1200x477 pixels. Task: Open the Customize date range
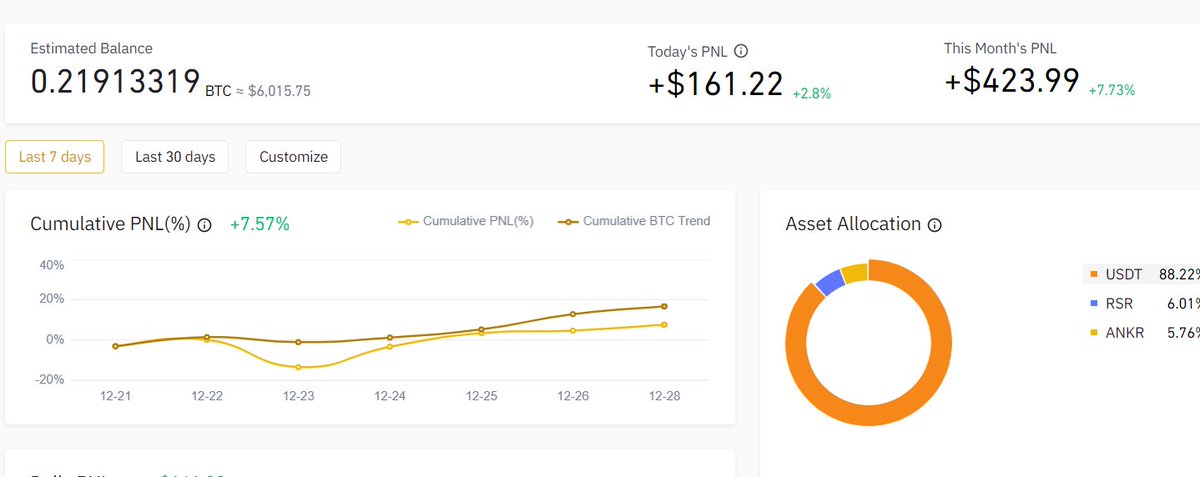coord(293,157)
